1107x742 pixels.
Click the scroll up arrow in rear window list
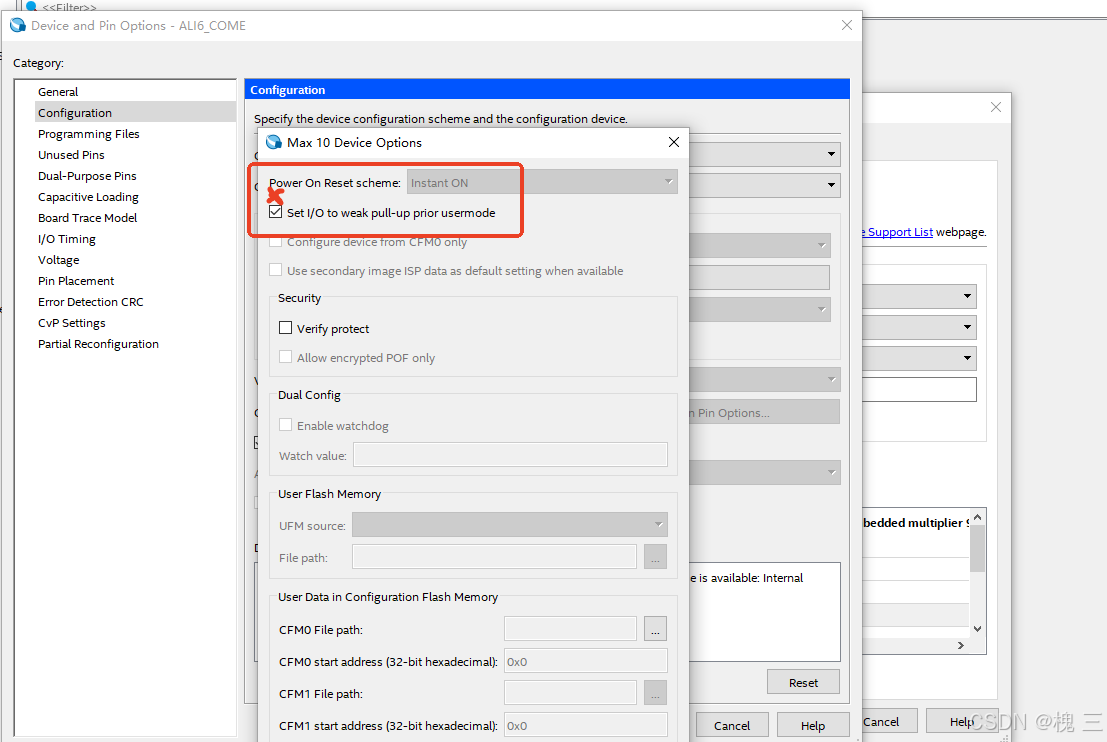977,517
